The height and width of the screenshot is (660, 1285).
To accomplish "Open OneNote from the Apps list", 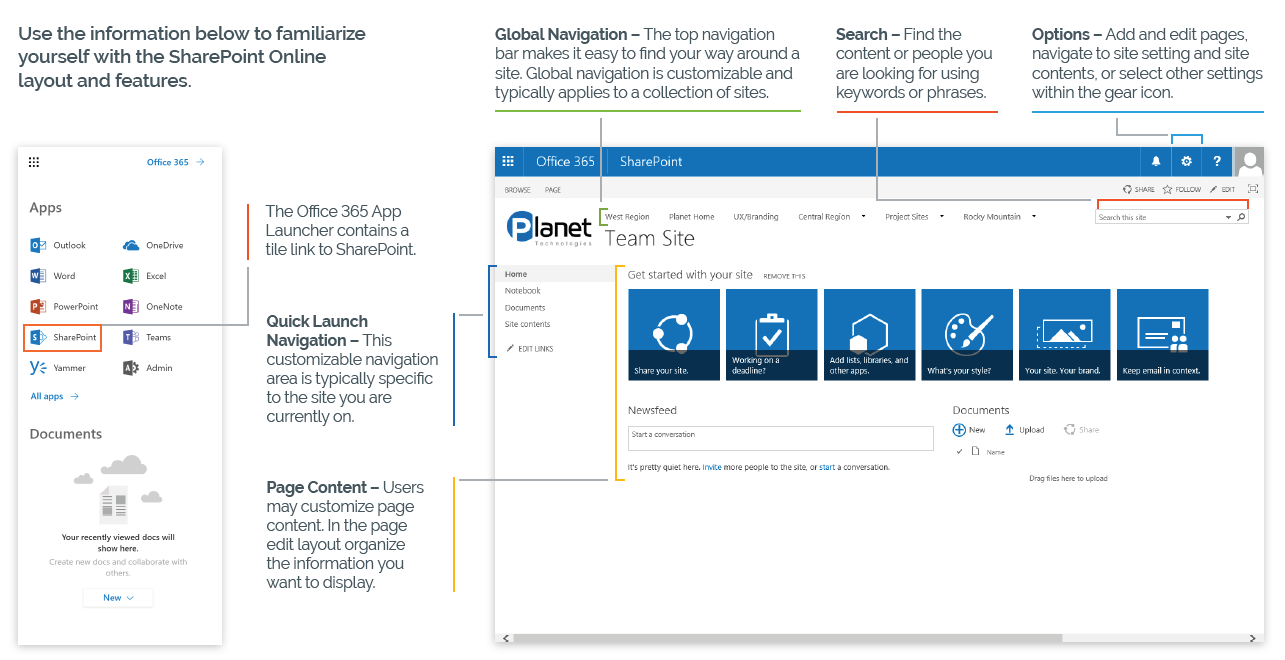I will [152, 307].
